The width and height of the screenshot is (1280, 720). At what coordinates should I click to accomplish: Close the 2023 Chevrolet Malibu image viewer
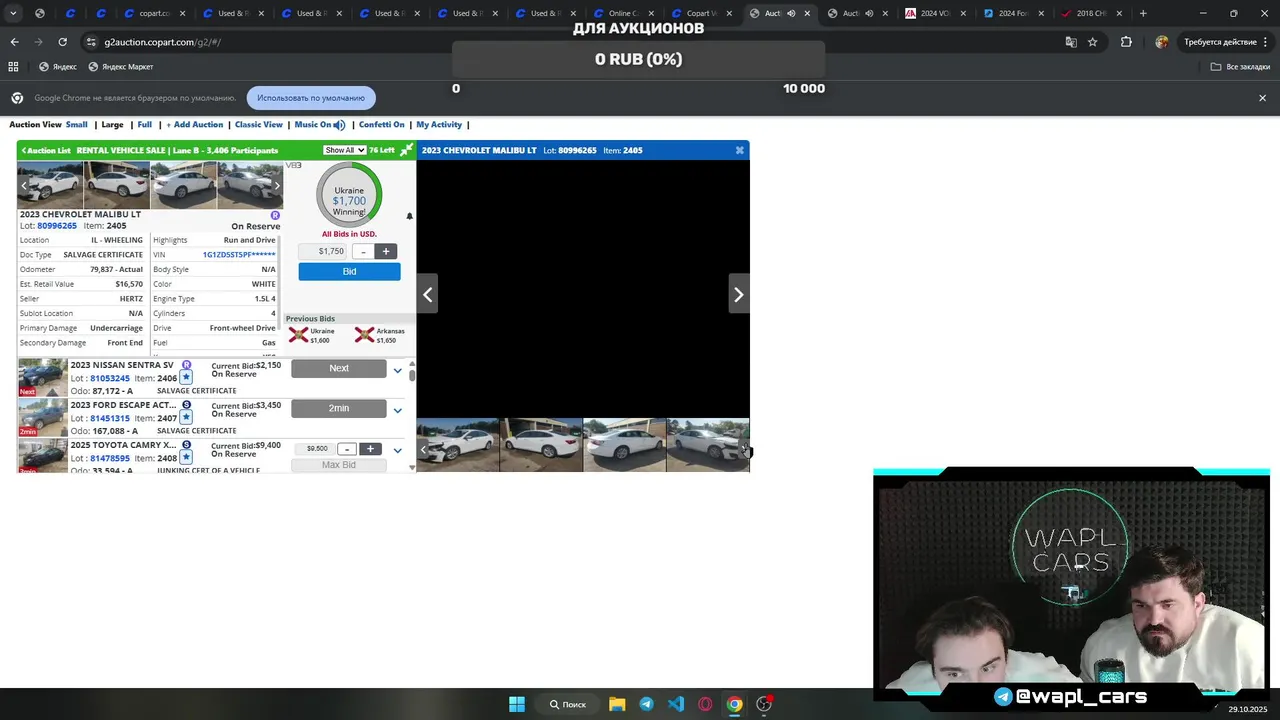[739, 150]
